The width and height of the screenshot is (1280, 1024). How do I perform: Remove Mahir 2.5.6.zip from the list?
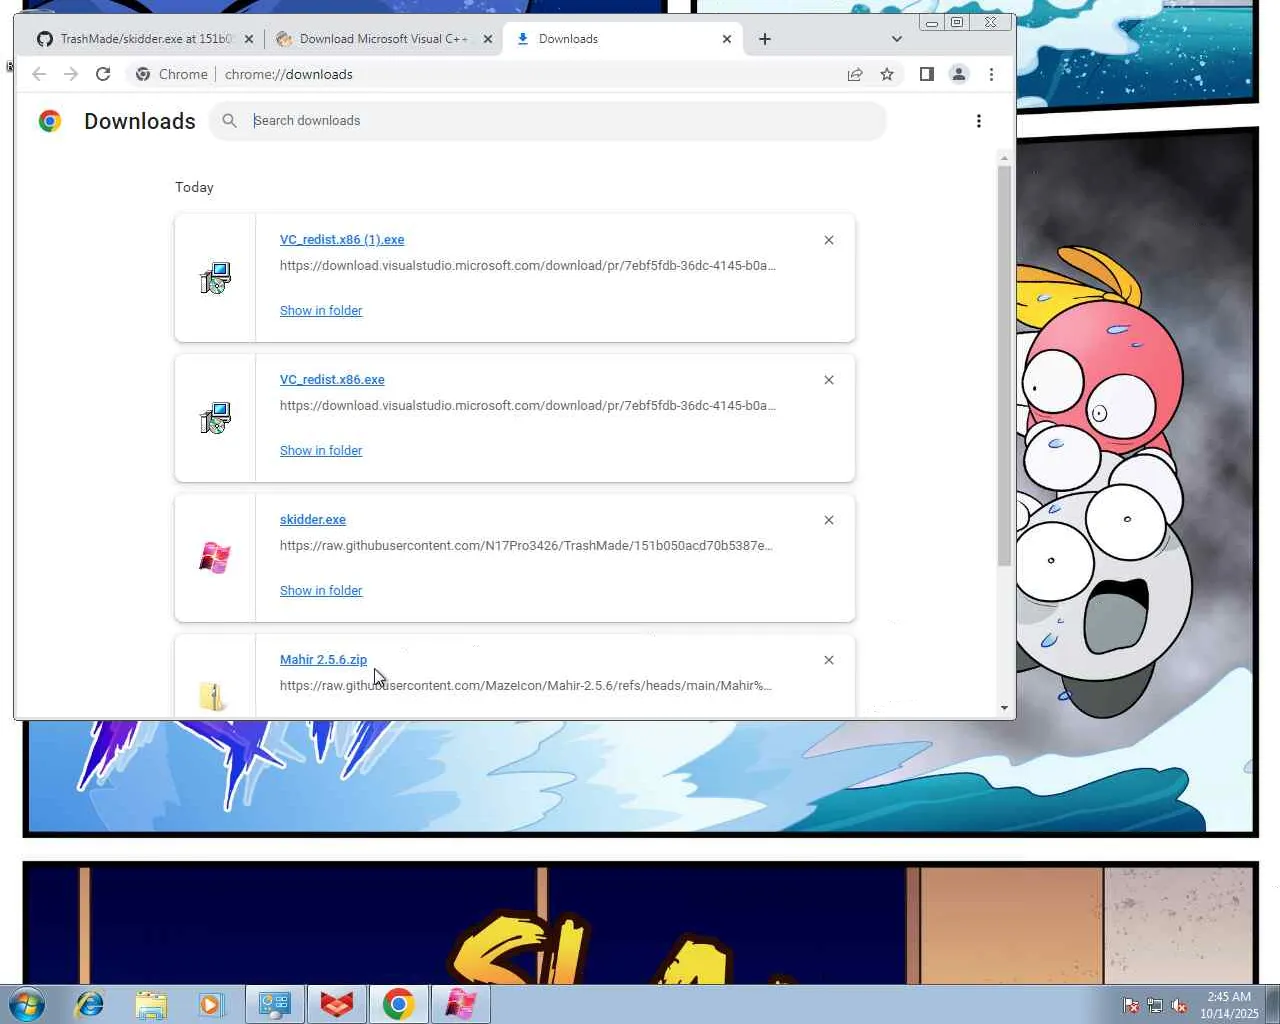(829, 660)
